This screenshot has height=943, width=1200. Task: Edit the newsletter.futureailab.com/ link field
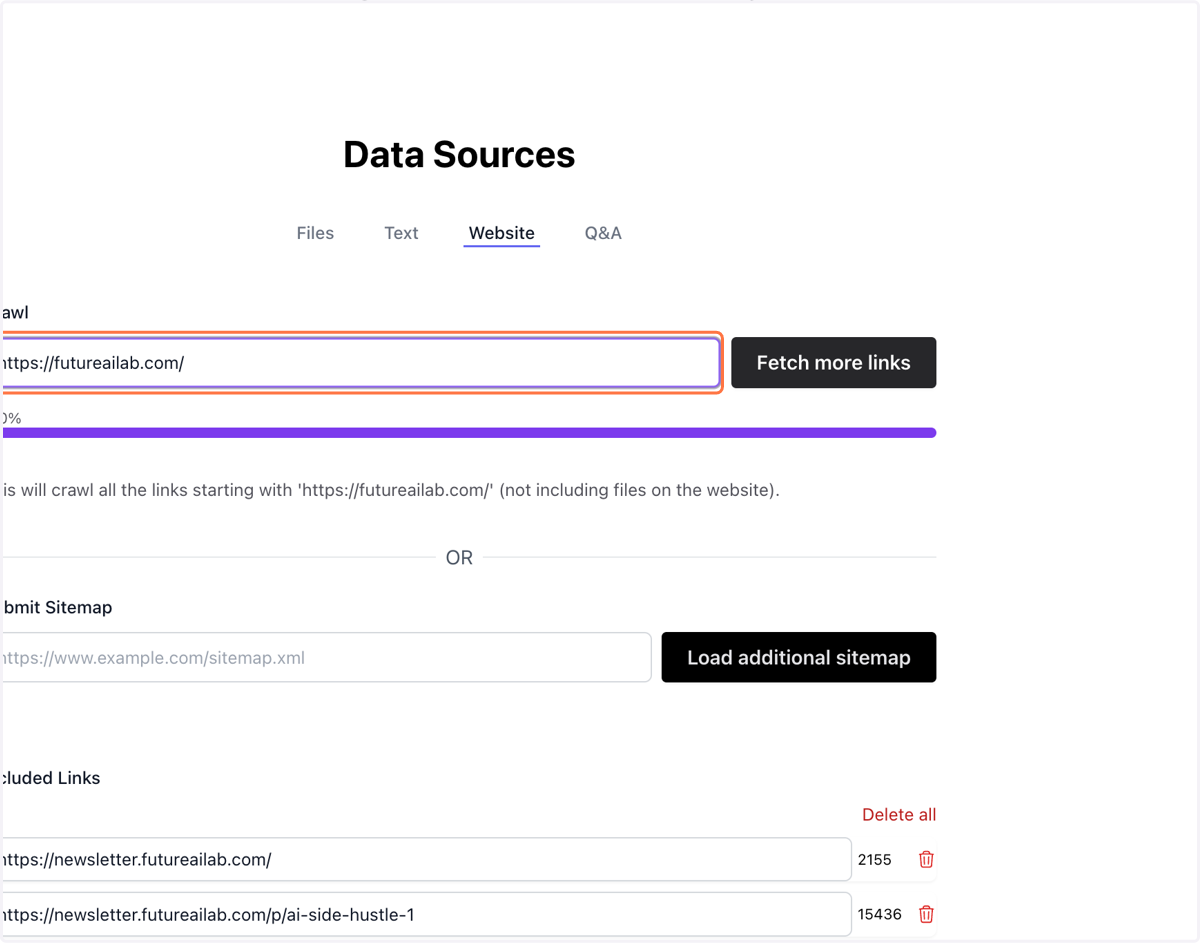point(426,859)
